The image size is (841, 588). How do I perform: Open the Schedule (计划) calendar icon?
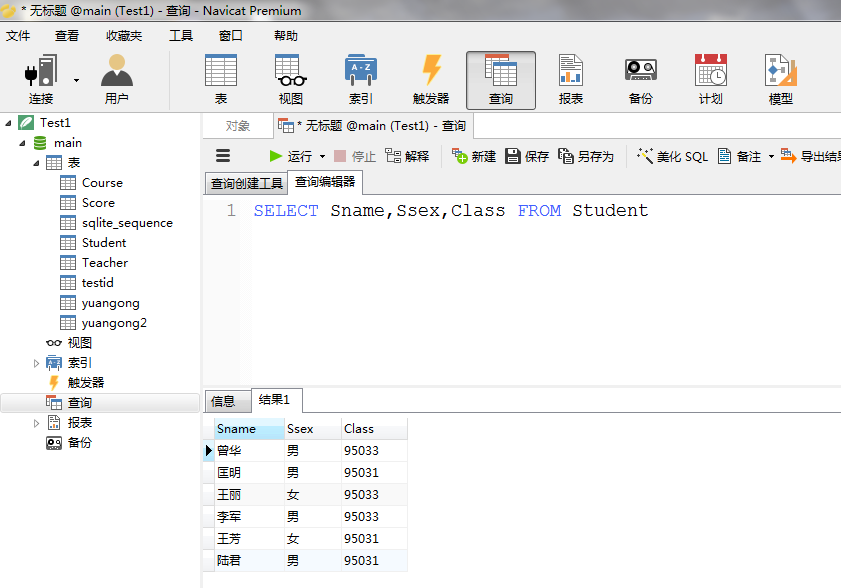point(711,79)
